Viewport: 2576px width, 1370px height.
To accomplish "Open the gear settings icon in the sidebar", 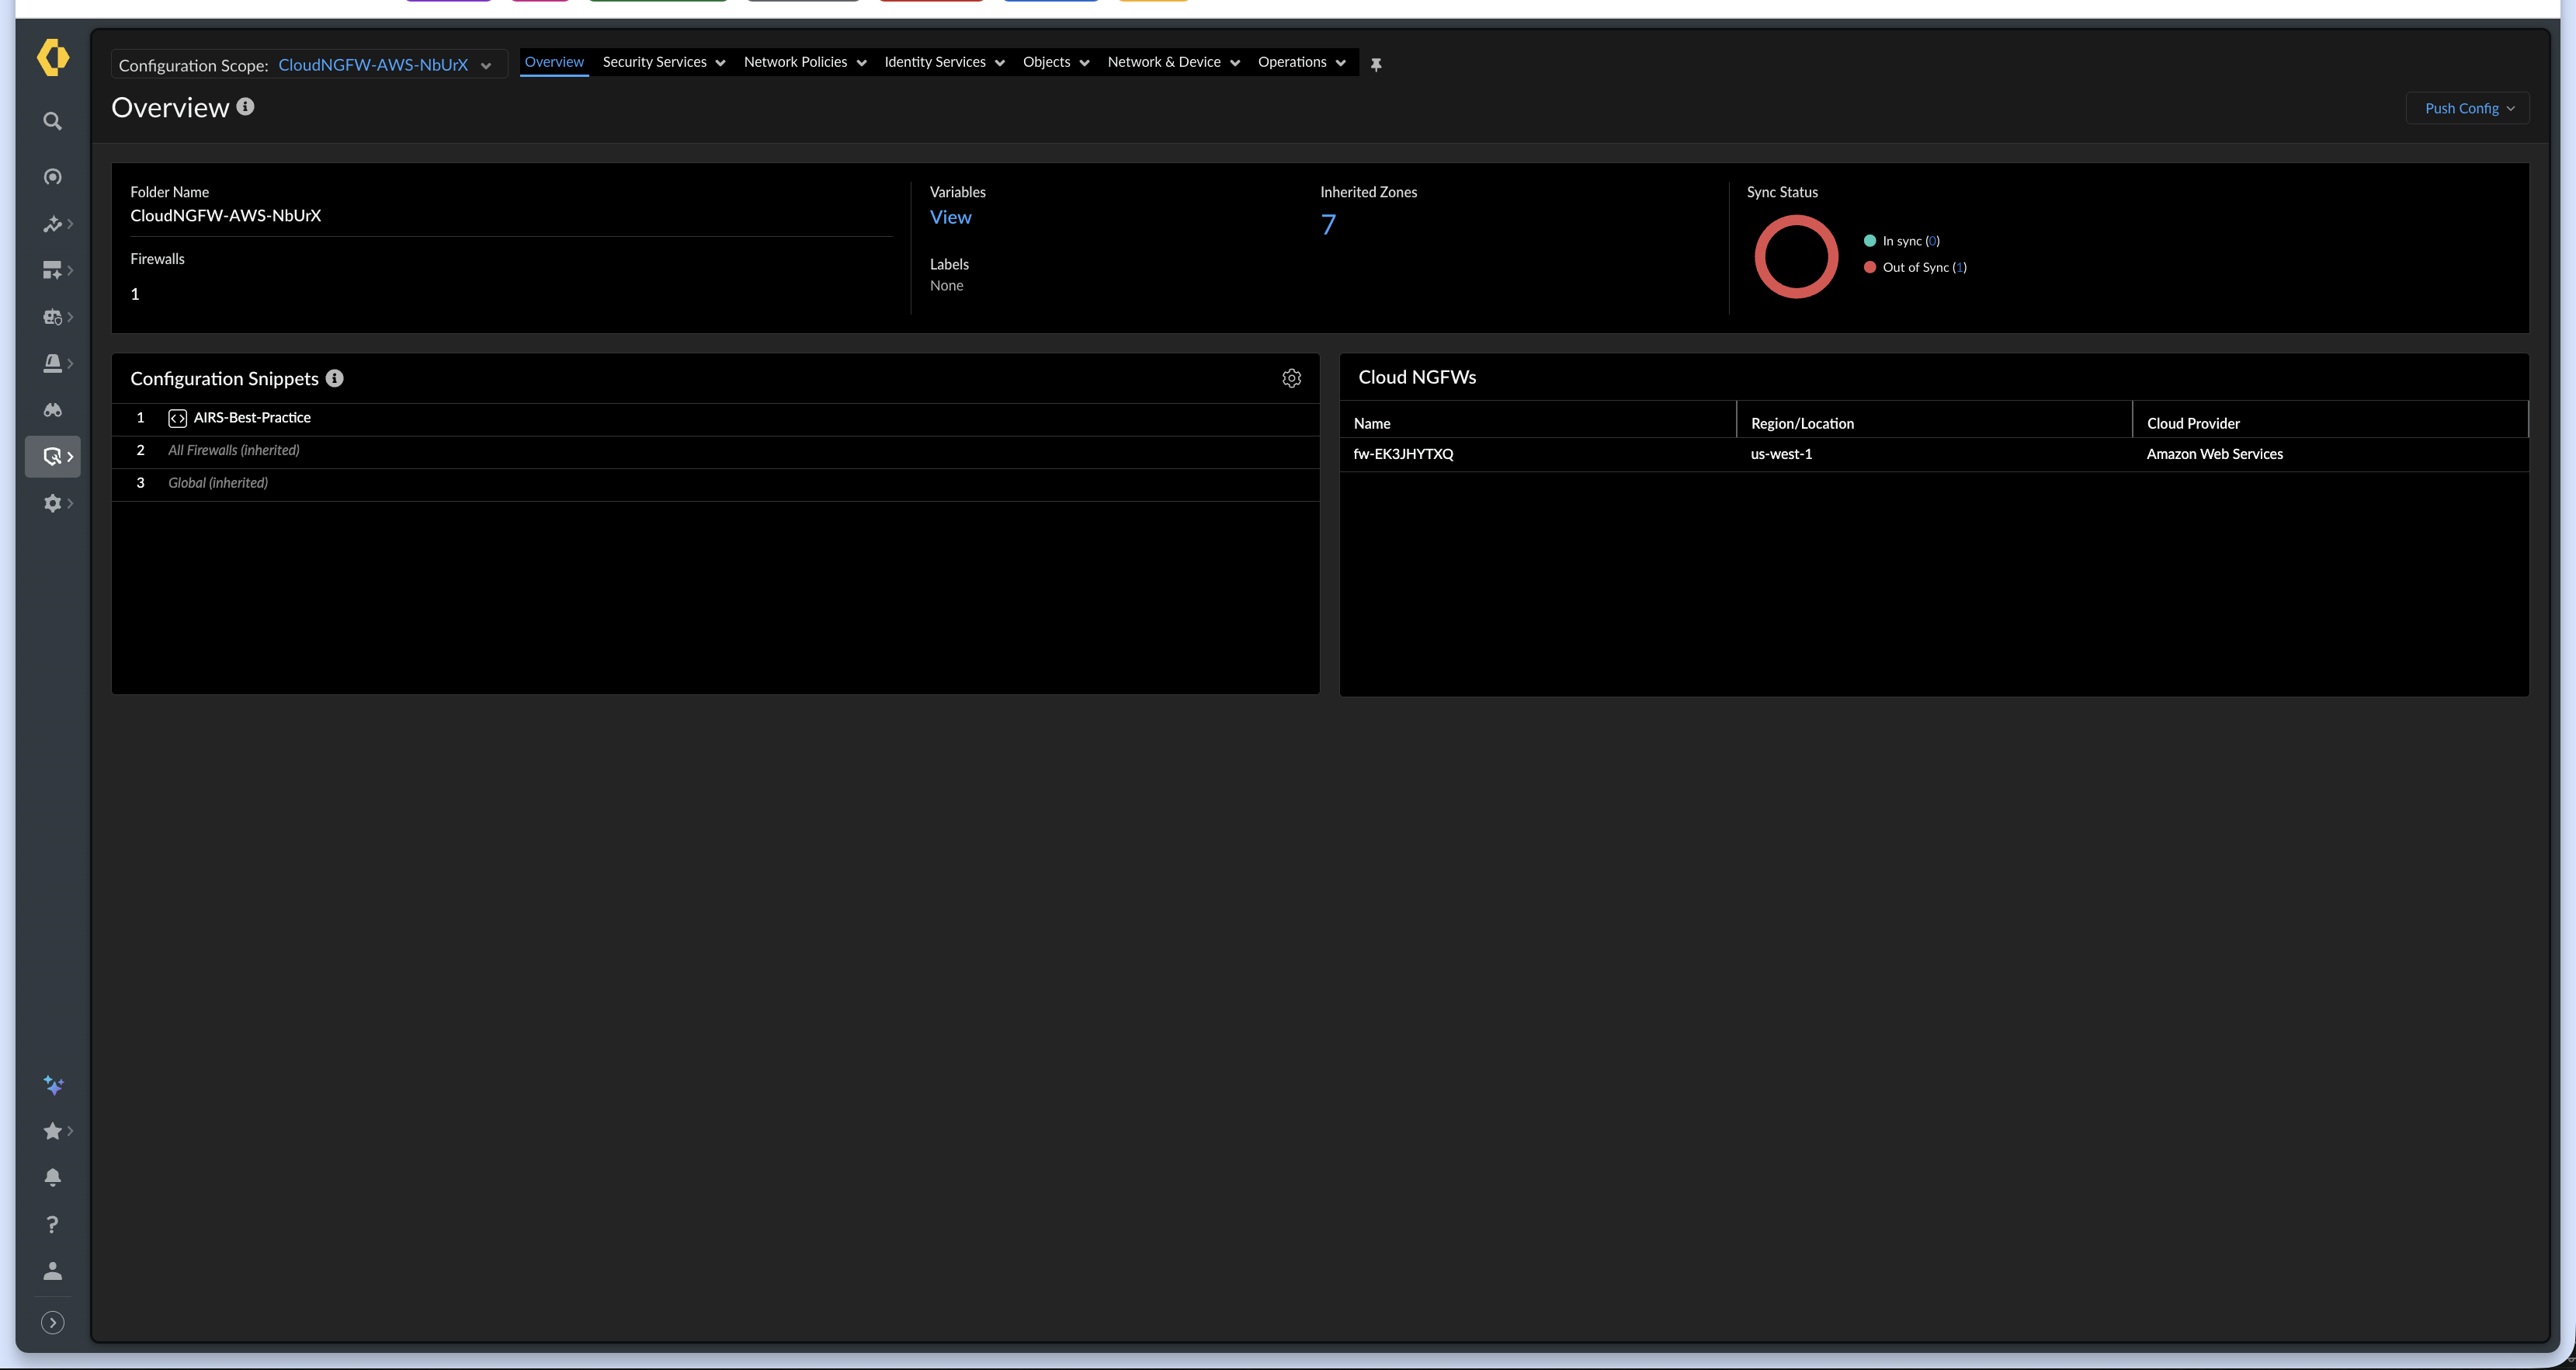I will [x=53, y=503].
